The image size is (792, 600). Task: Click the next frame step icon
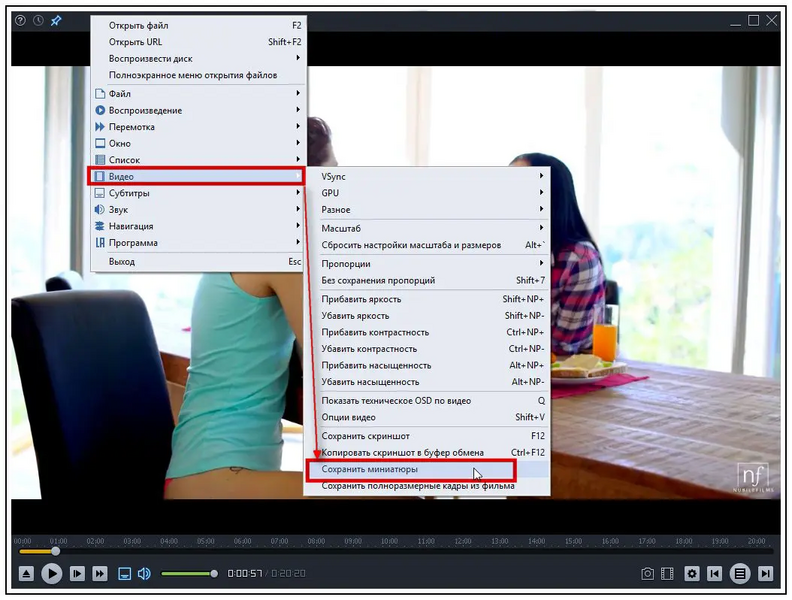76,573
